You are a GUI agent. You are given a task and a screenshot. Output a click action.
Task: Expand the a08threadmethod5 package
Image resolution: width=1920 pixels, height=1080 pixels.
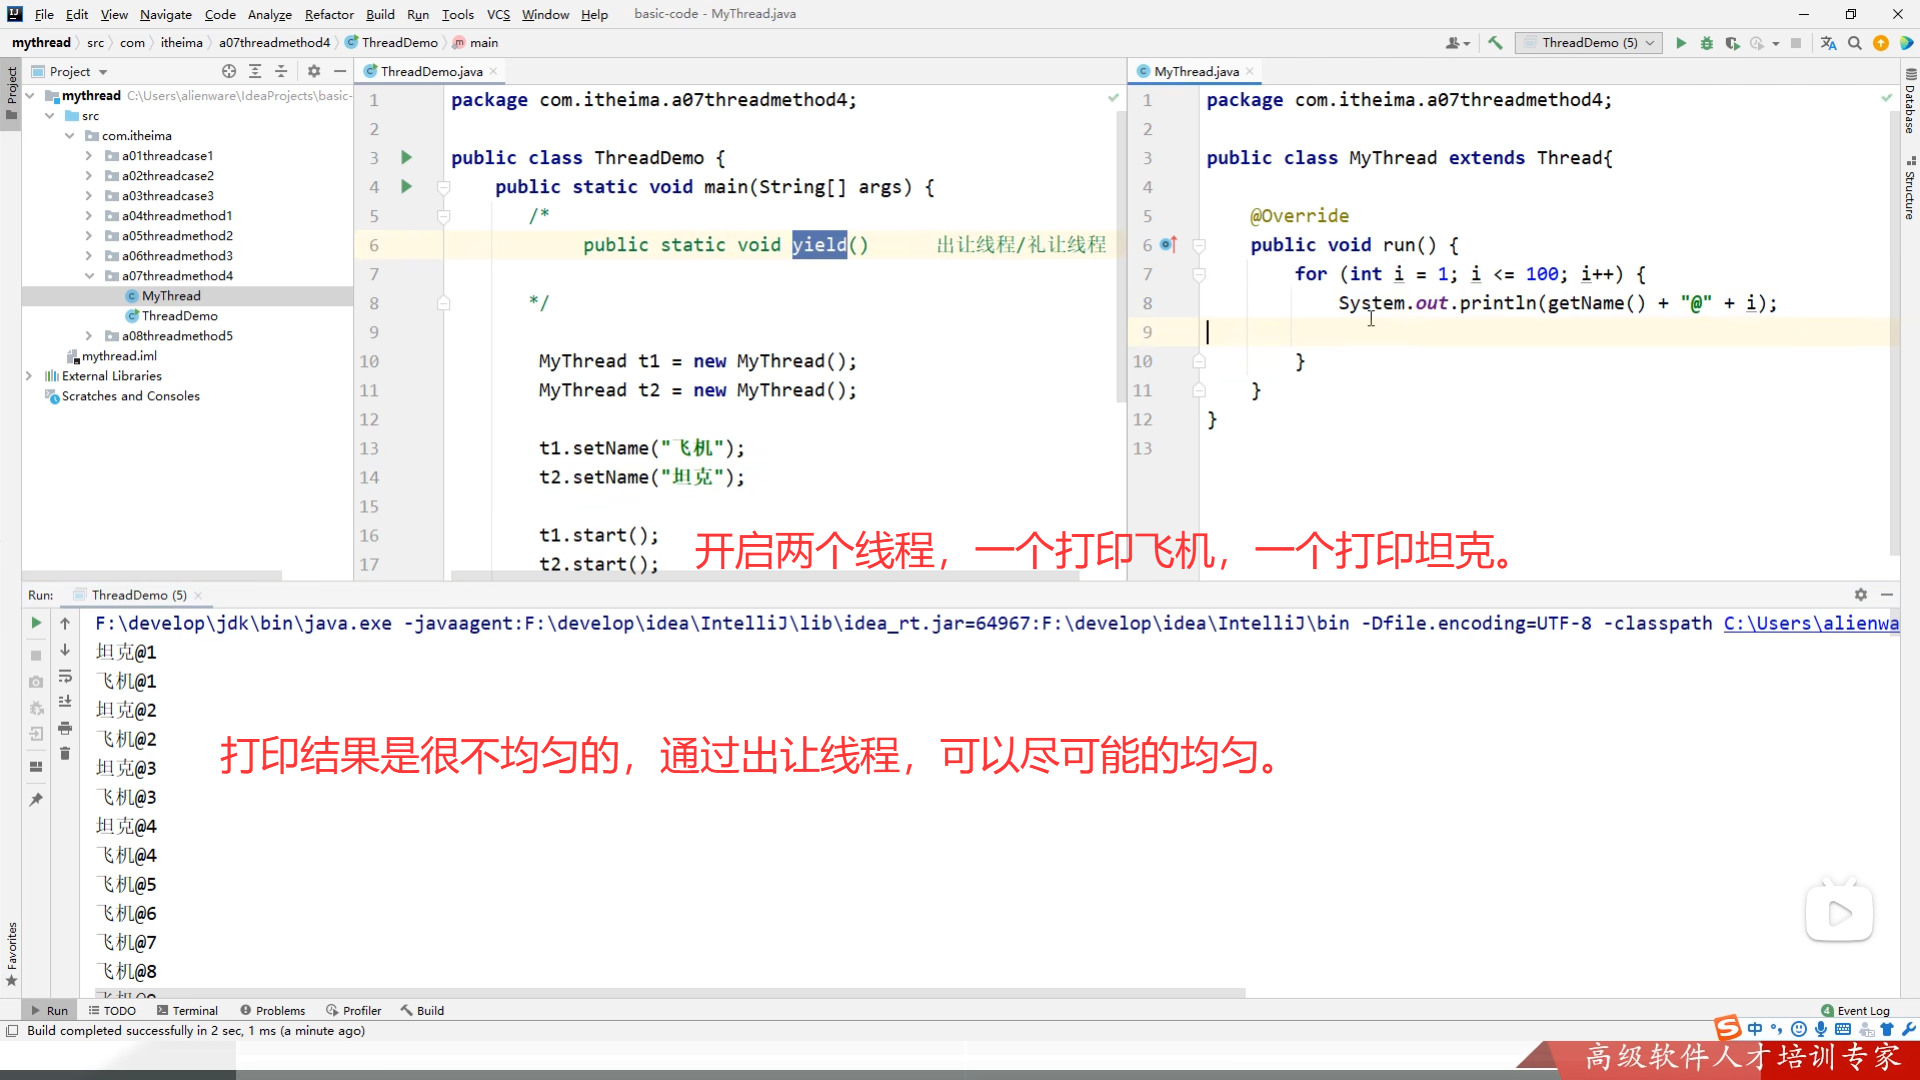coord(89,336)
